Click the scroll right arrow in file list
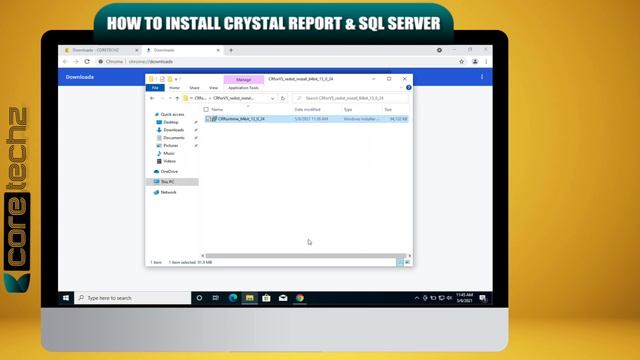This screenshot has height=360, width=640. (x=410, y=256)
